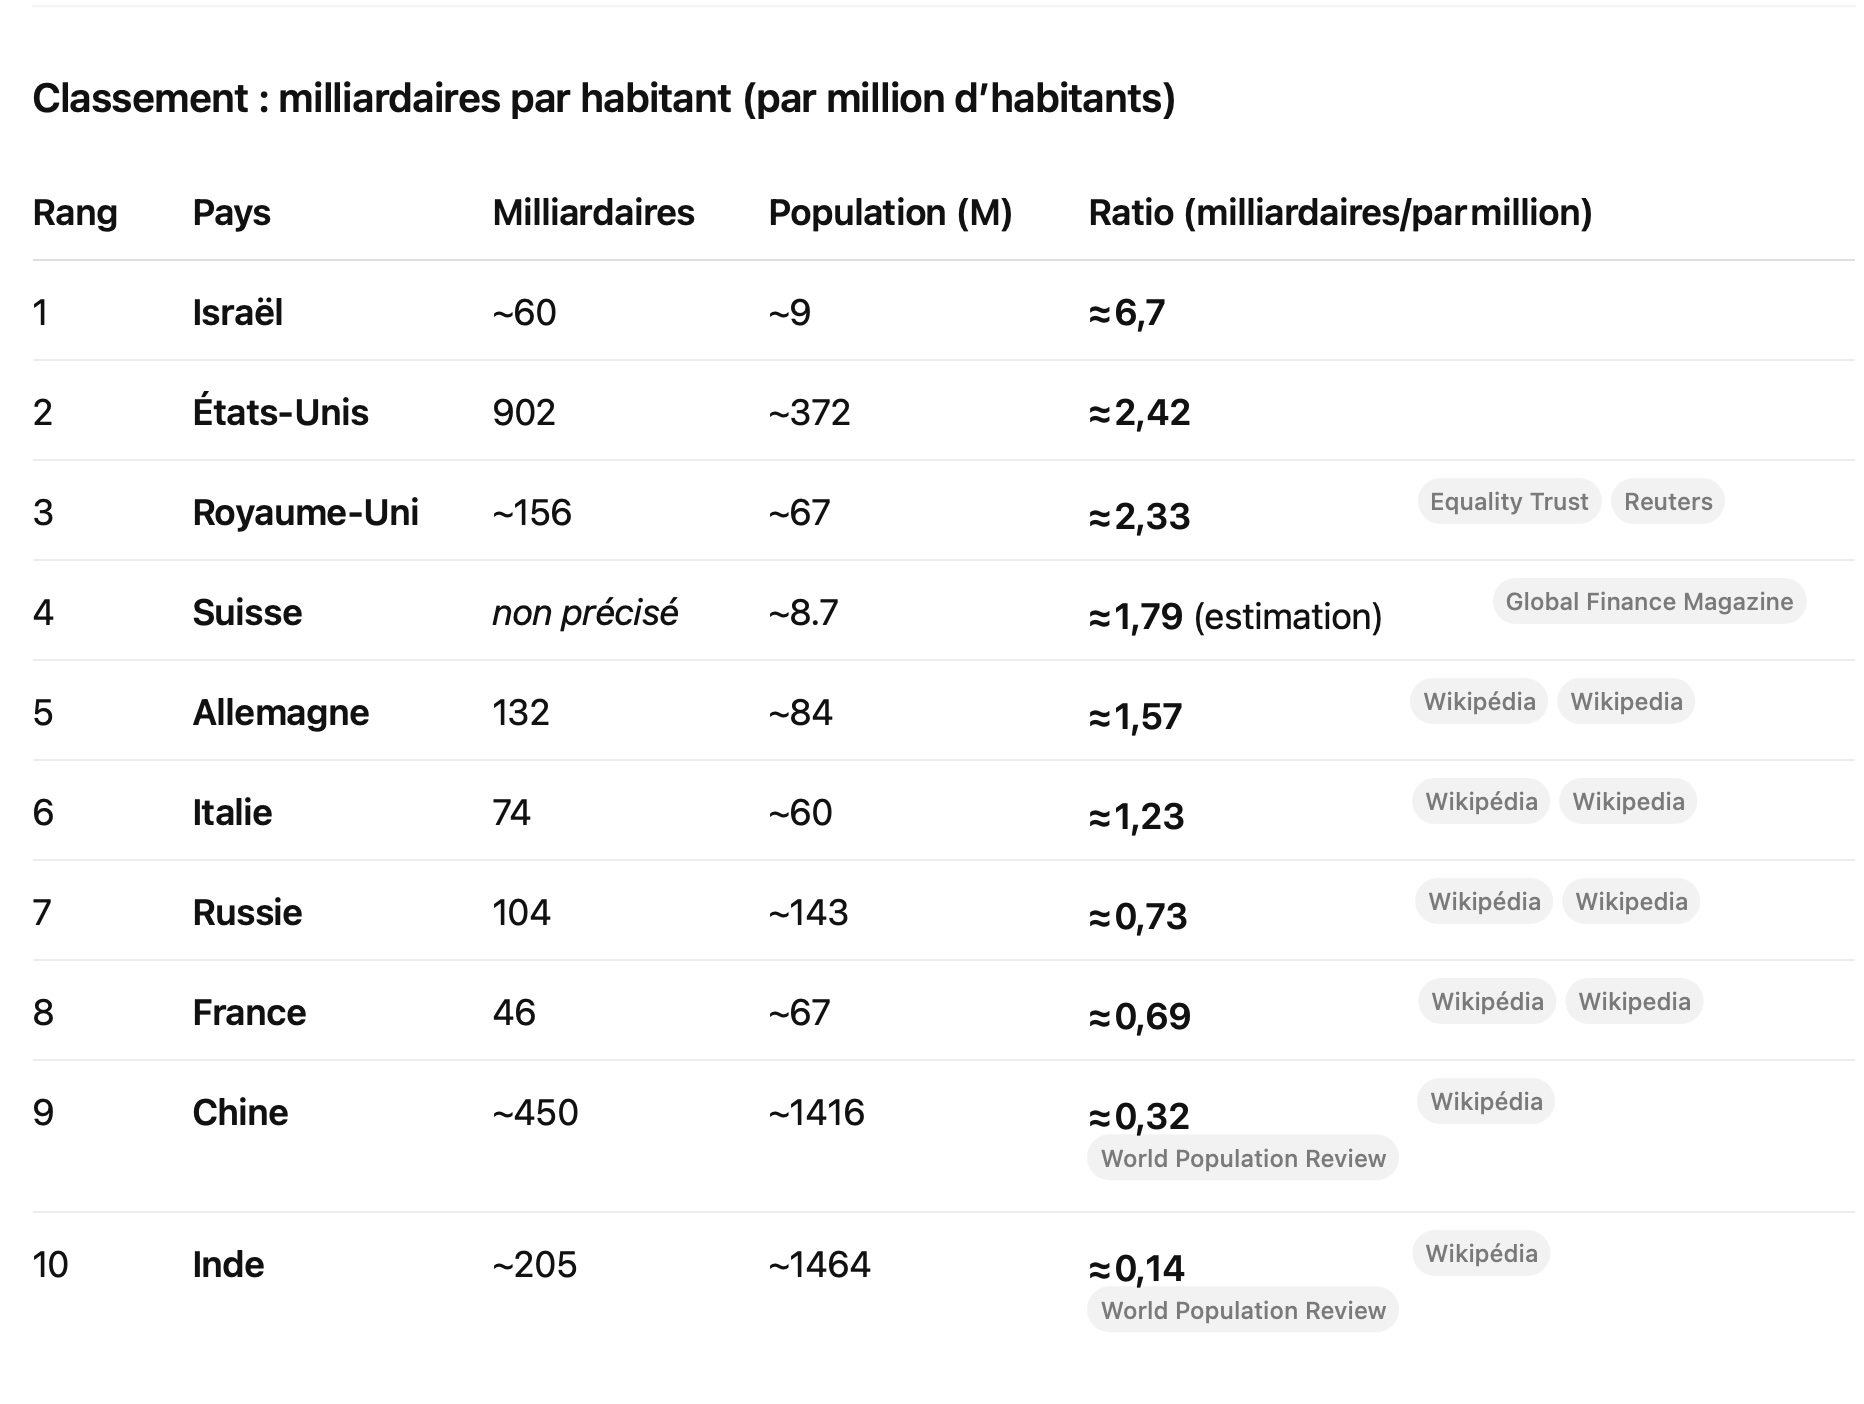Click the Classement table title heading
The height and width of the screenshot is (1404, 1864).
(603, 99)
